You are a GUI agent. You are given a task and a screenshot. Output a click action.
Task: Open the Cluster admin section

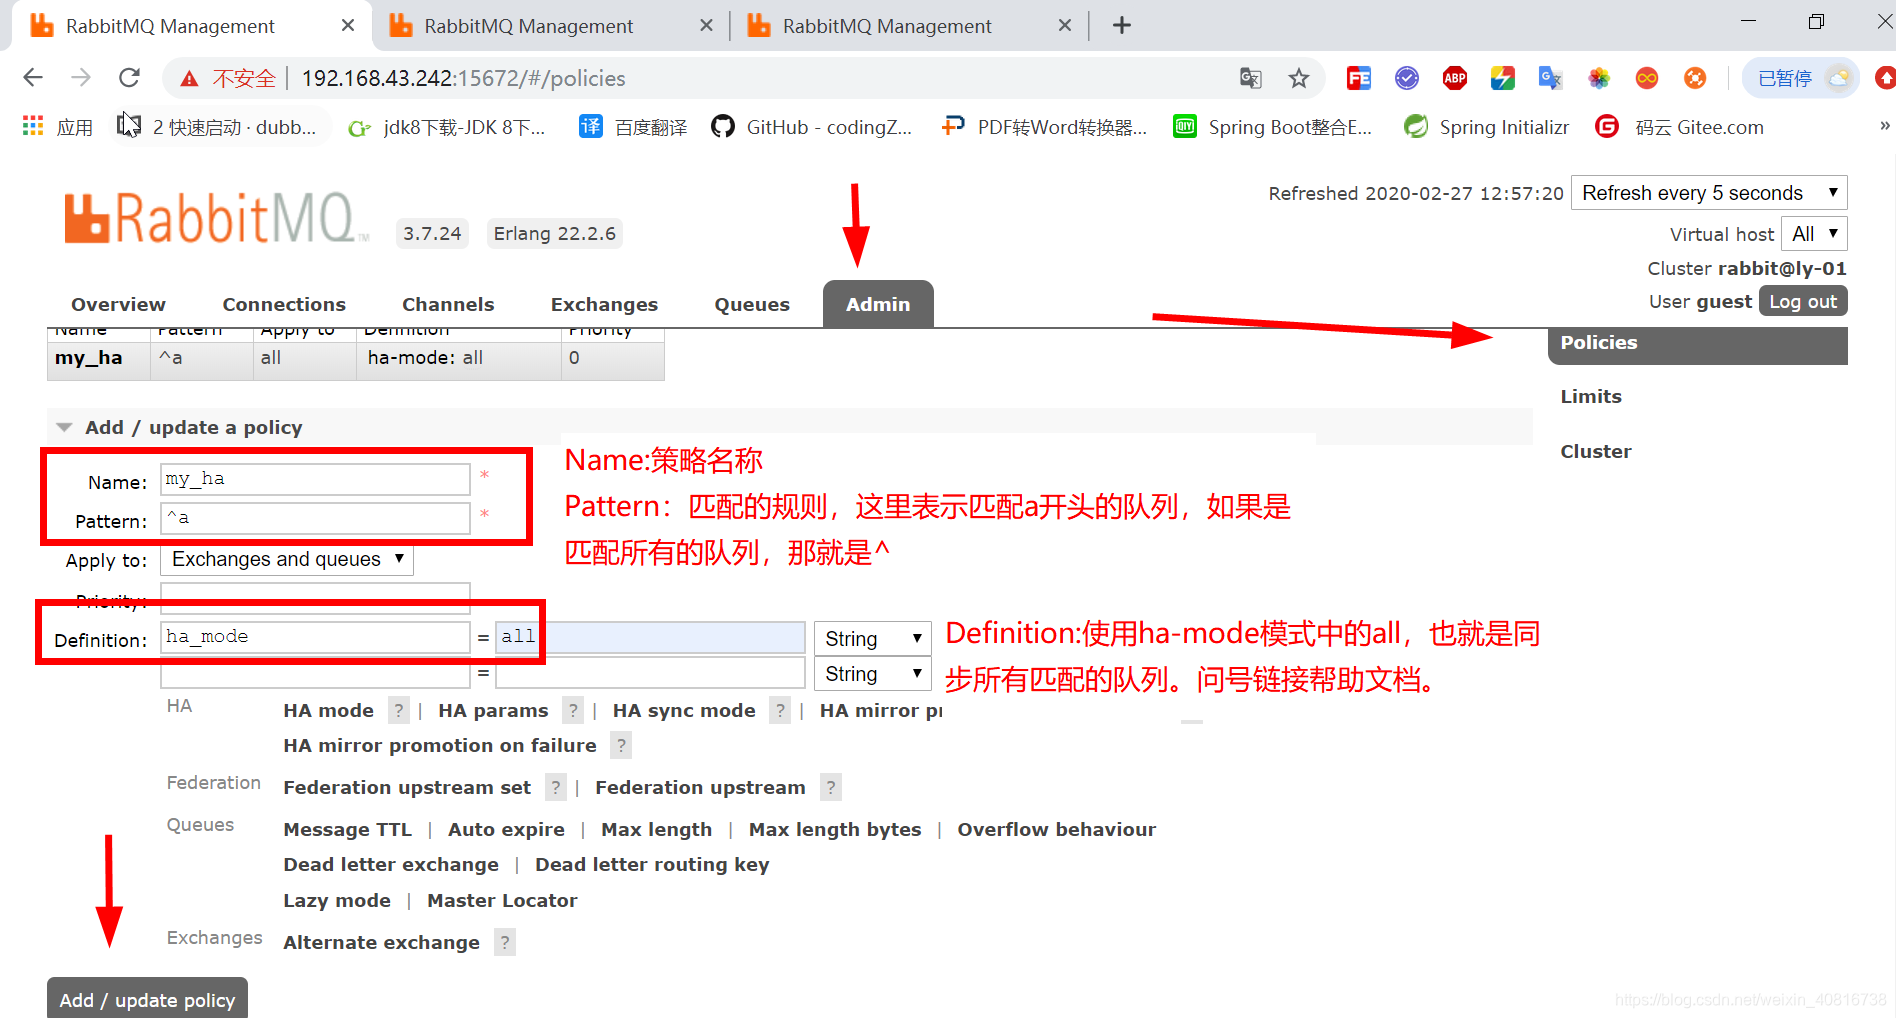click(x=1595, y=451)
